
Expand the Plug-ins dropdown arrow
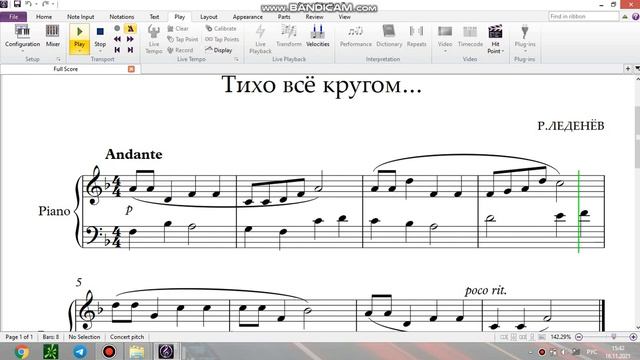pos(525,51)
